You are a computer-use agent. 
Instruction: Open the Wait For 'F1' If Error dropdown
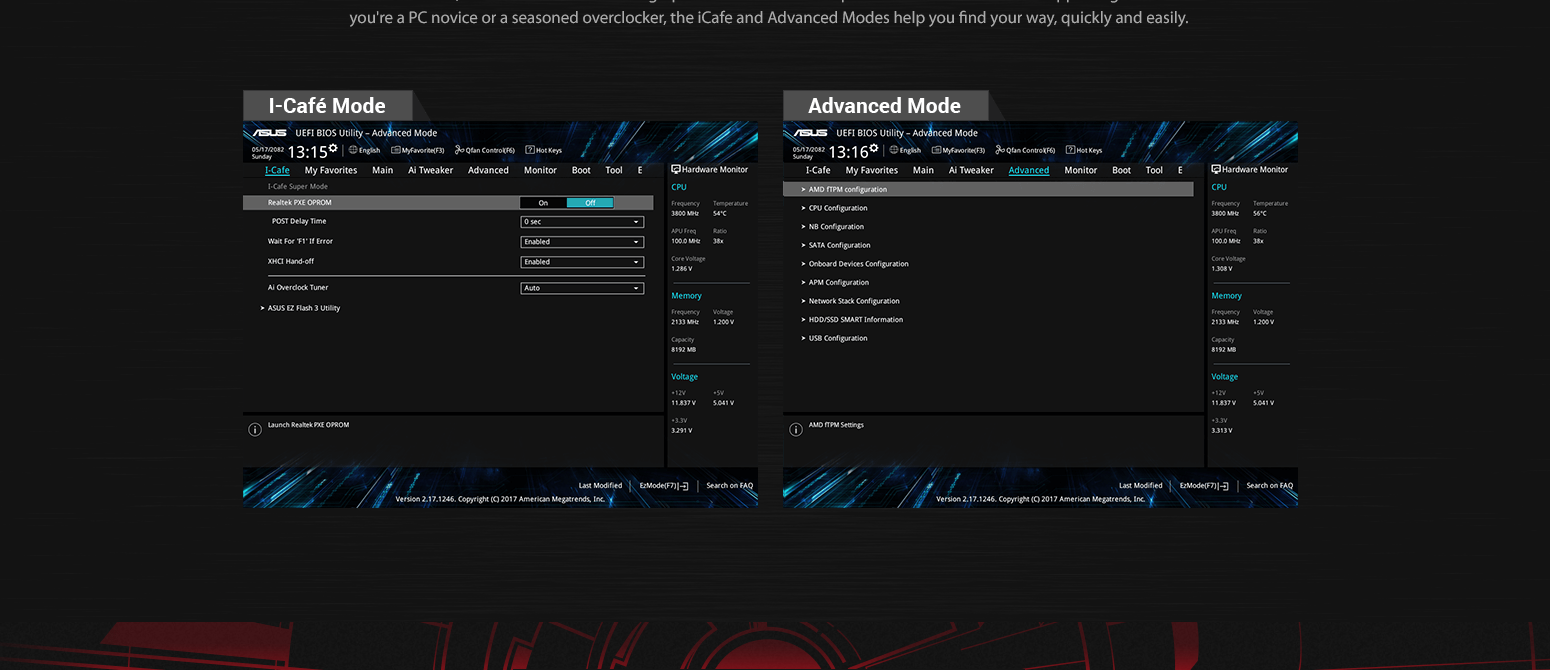click(x=582, y=242)
